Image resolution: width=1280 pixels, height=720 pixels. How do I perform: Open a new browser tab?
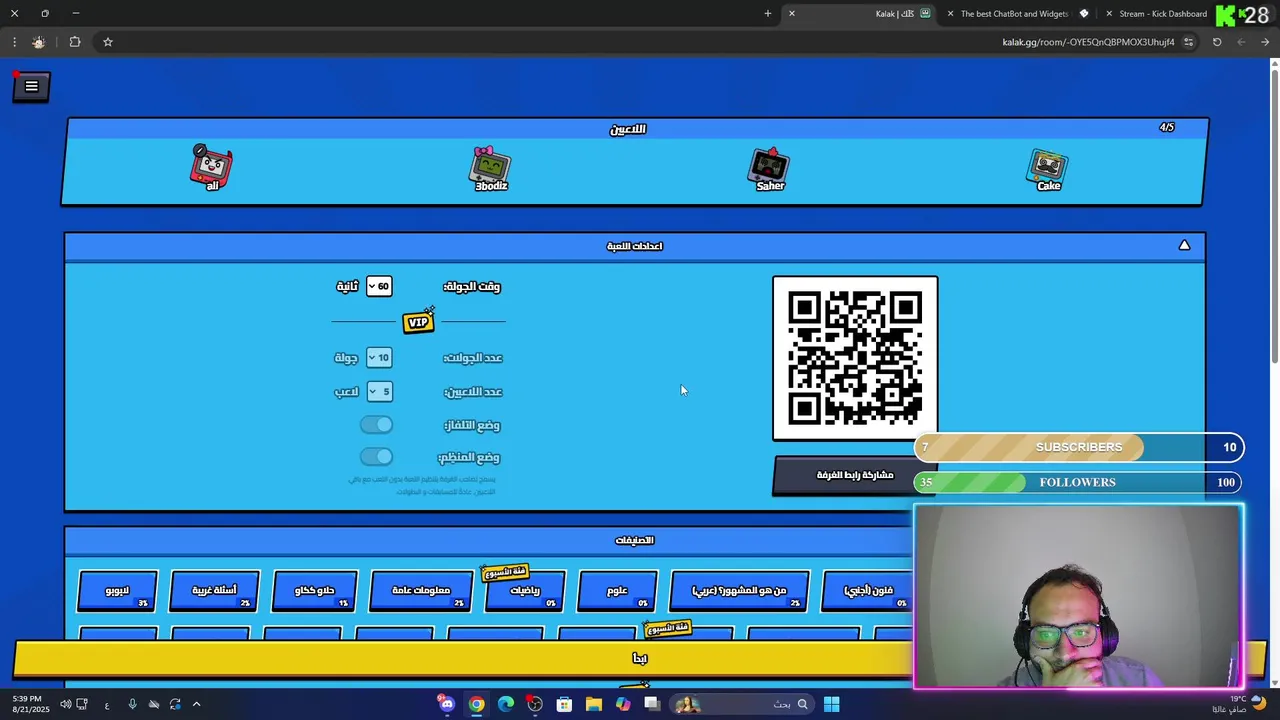768,14
